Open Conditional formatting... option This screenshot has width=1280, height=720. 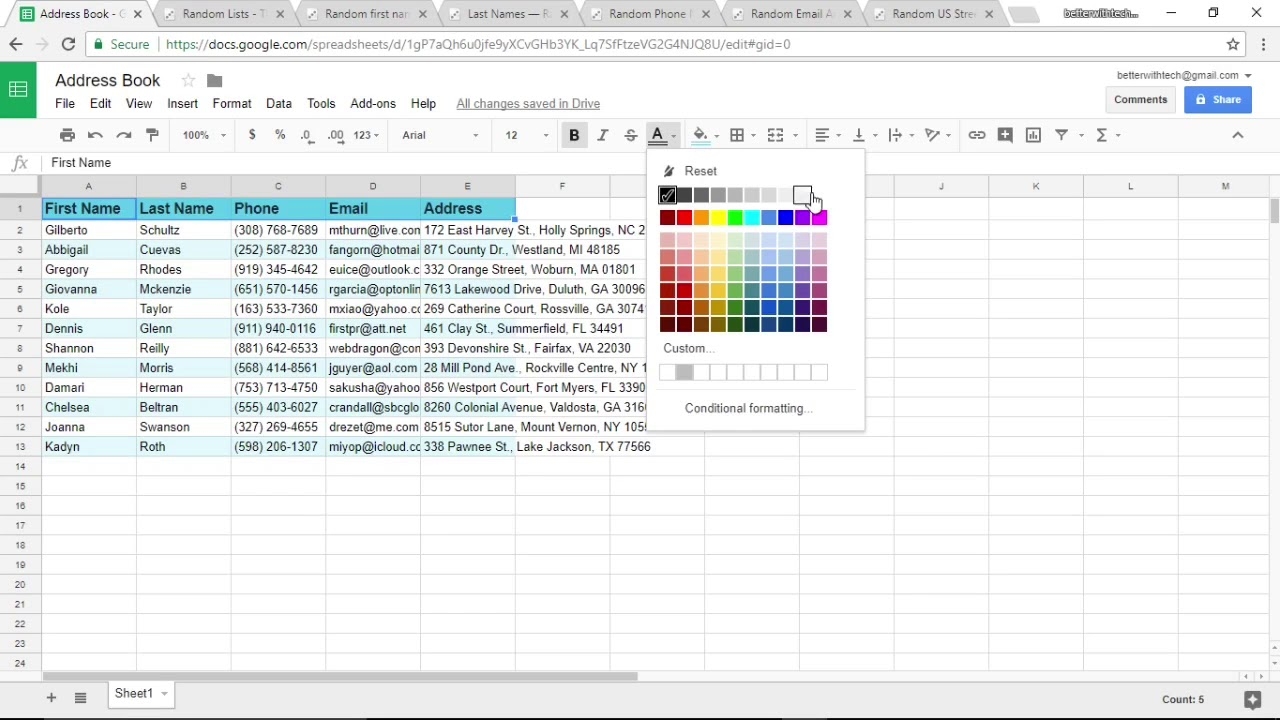(748, 408)
